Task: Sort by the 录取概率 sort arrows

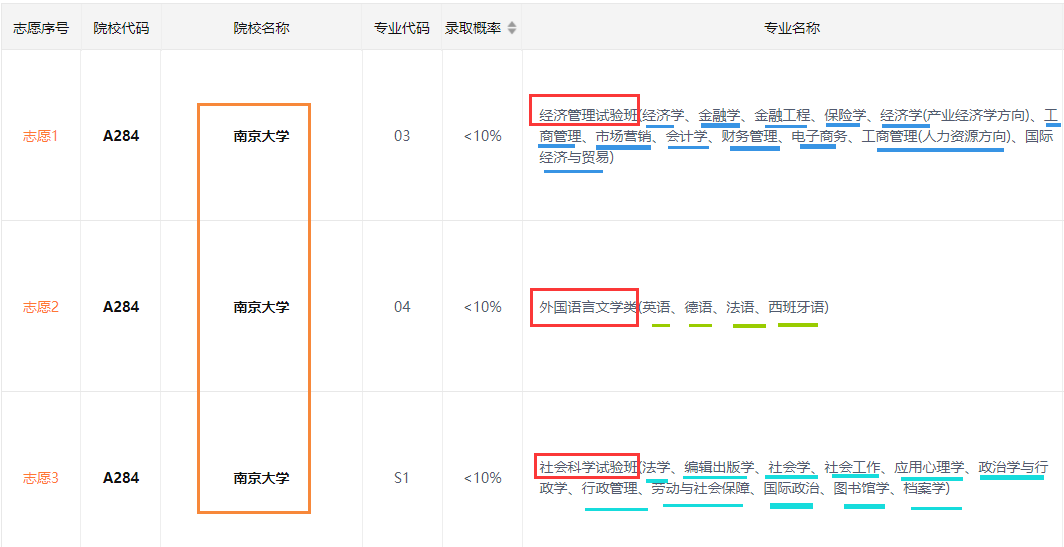Action: [x=512, y=29]
